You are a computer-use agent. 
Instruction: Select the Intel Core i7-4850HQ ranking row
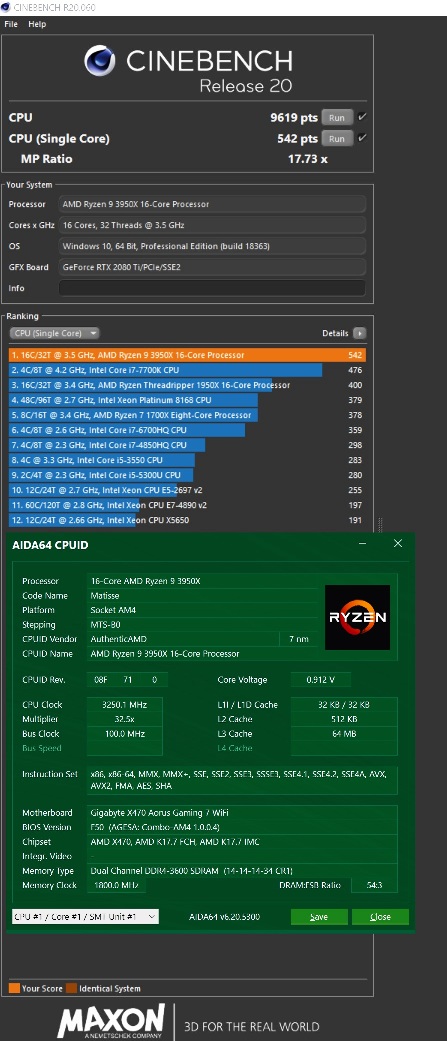[x=187, y=445]
